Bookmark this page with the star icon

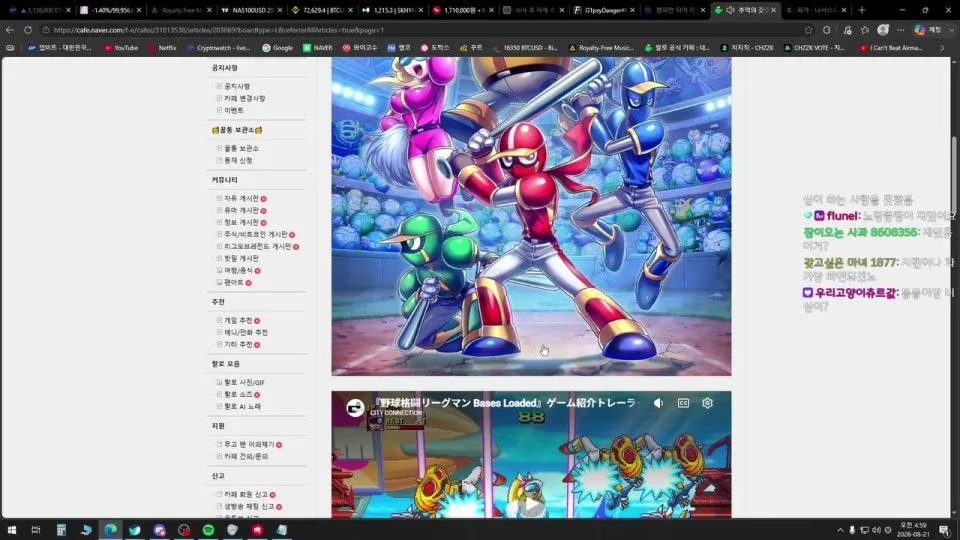pos(809,29)
